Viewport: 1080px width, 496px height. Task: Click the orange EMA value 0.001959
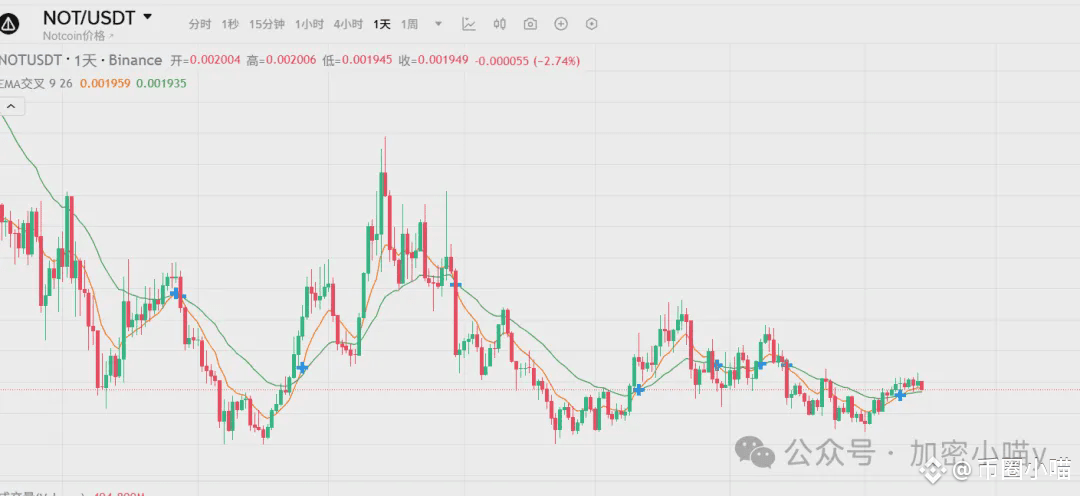105,83
